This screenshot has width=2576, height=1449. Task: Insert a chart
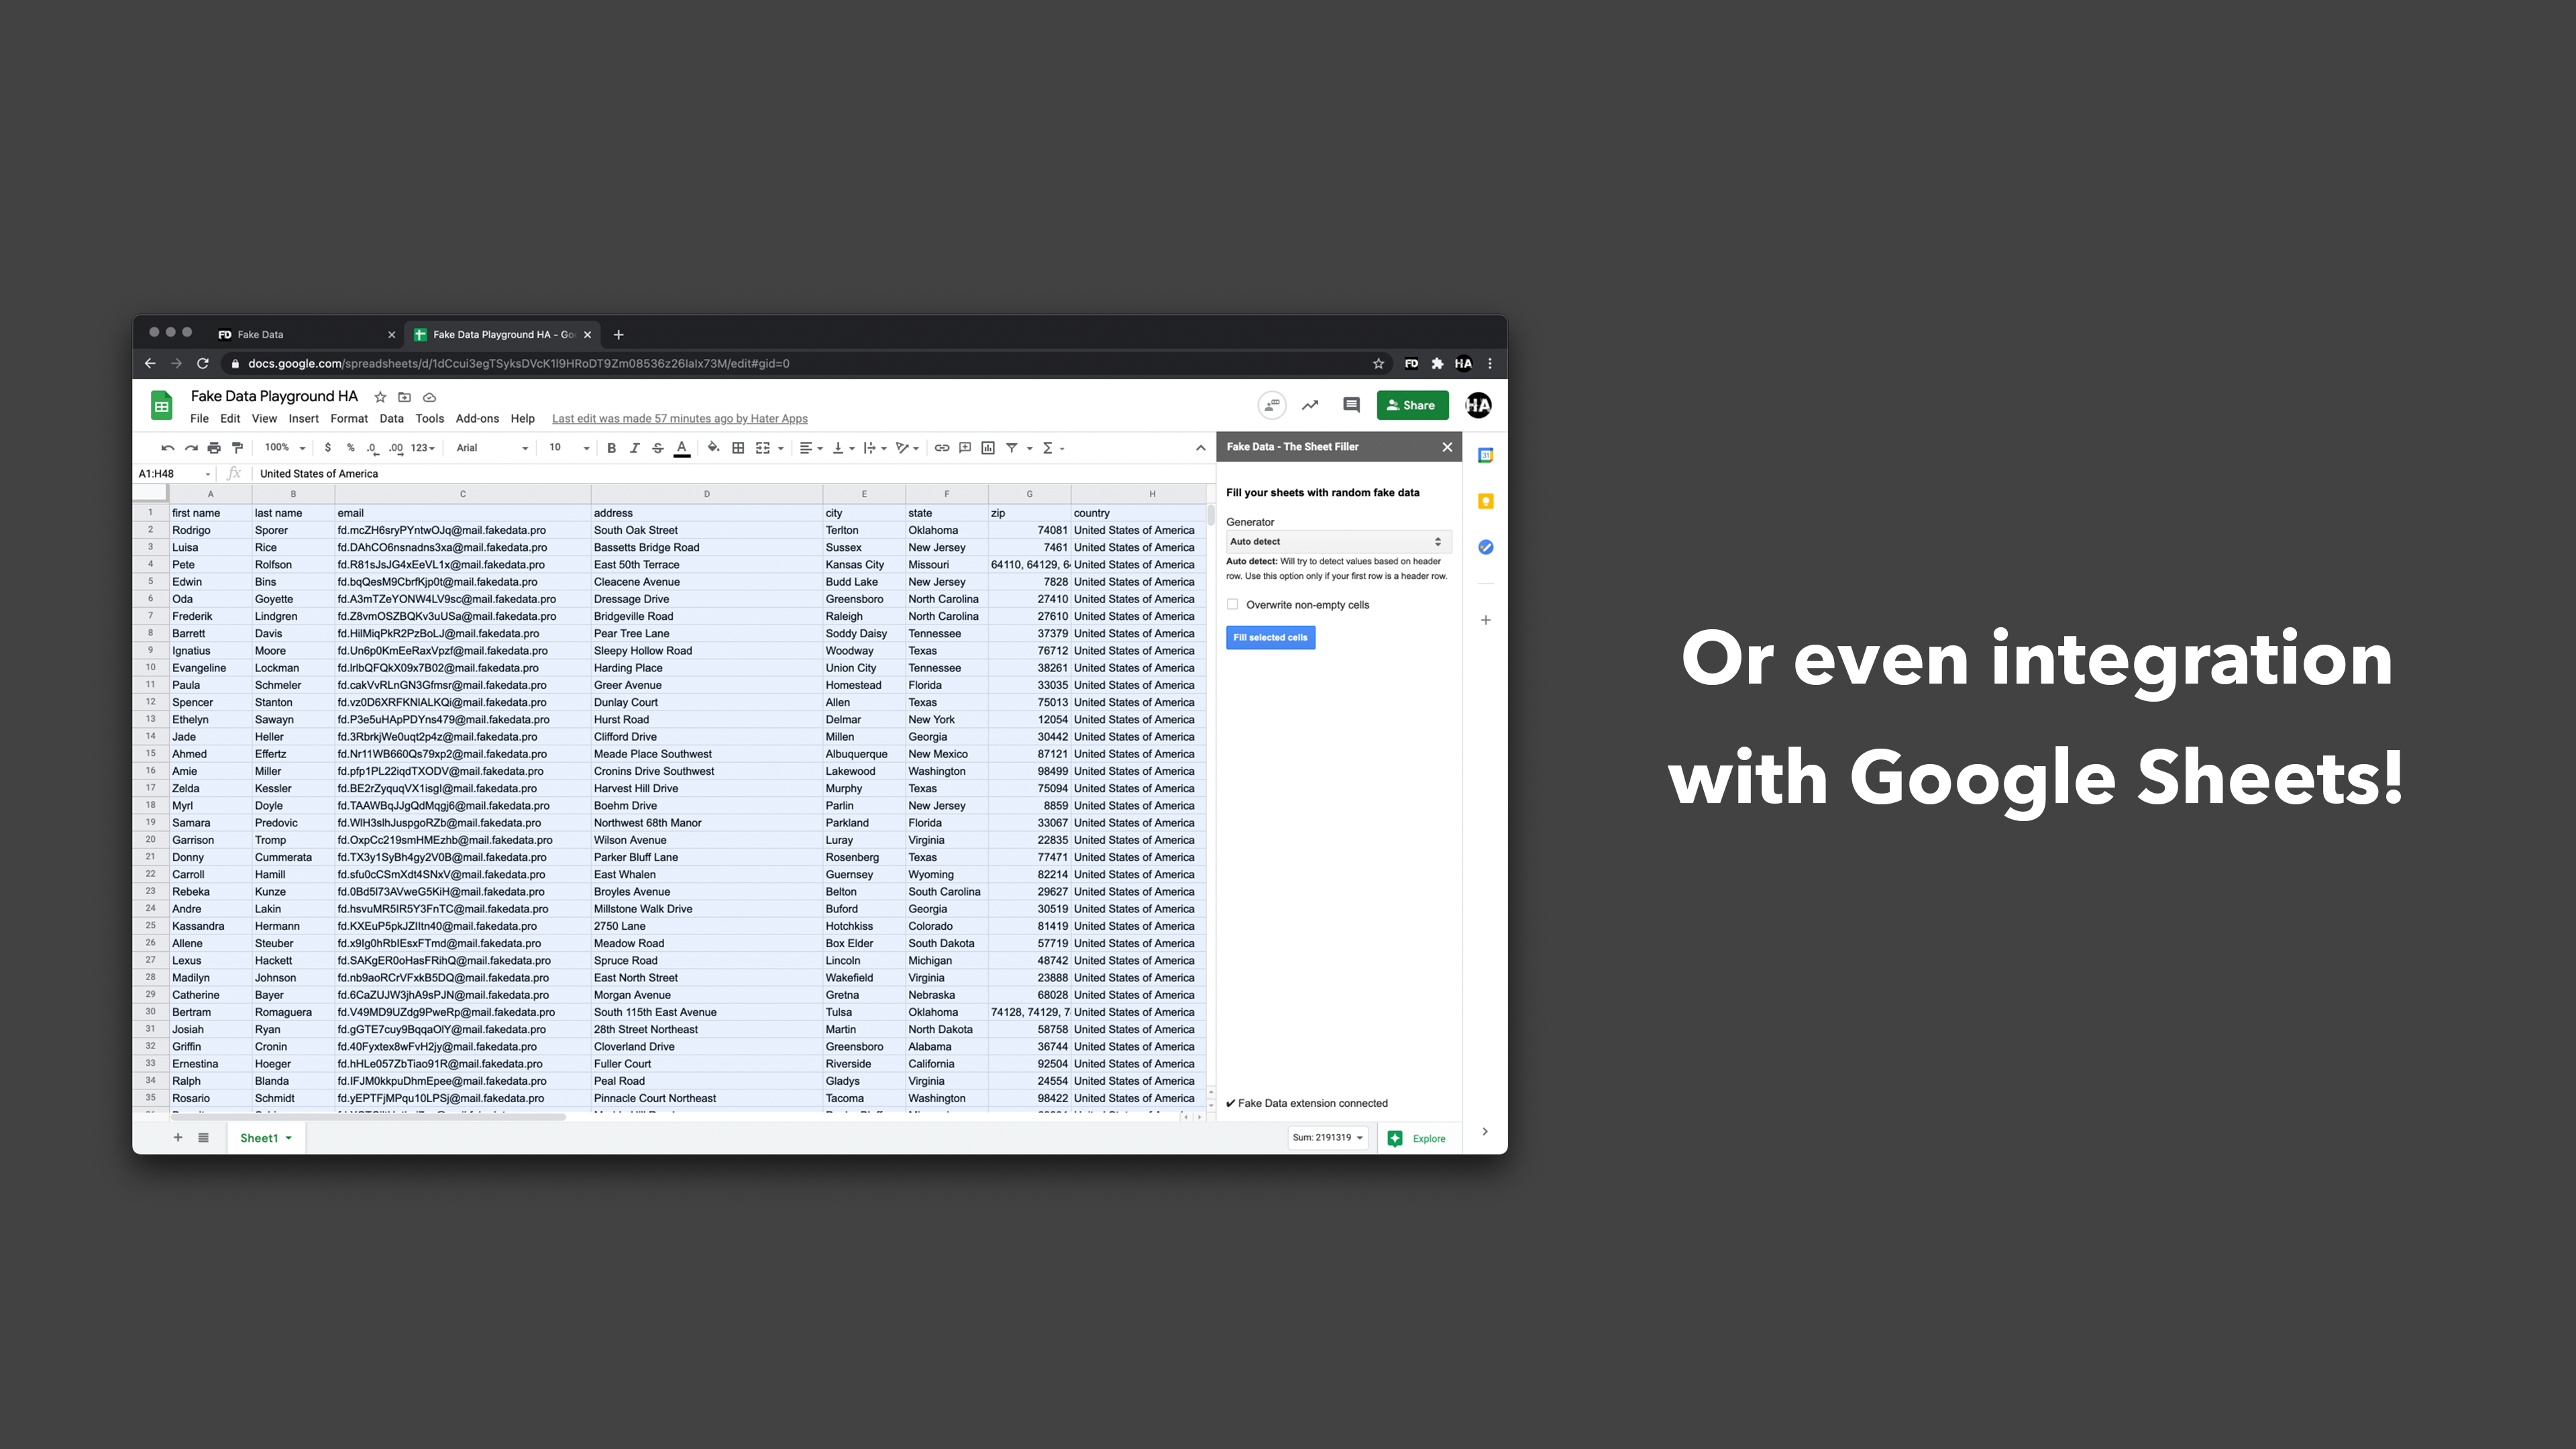point(988,448)
